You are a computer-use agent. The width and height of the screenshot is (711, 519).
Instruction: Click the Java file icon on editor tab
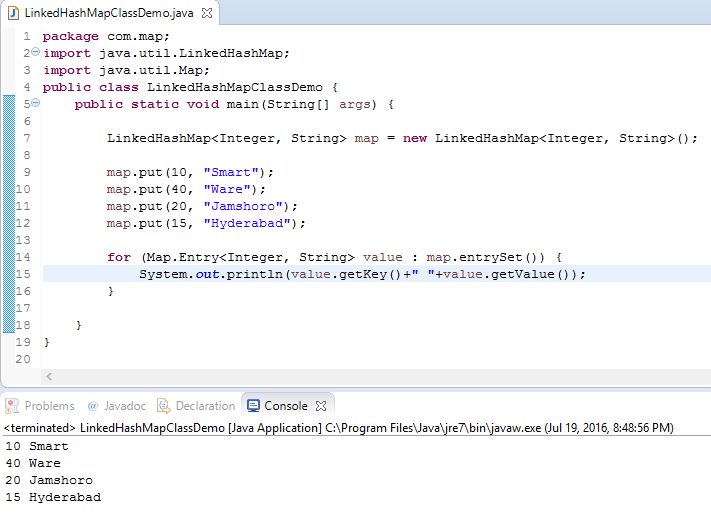14,13
